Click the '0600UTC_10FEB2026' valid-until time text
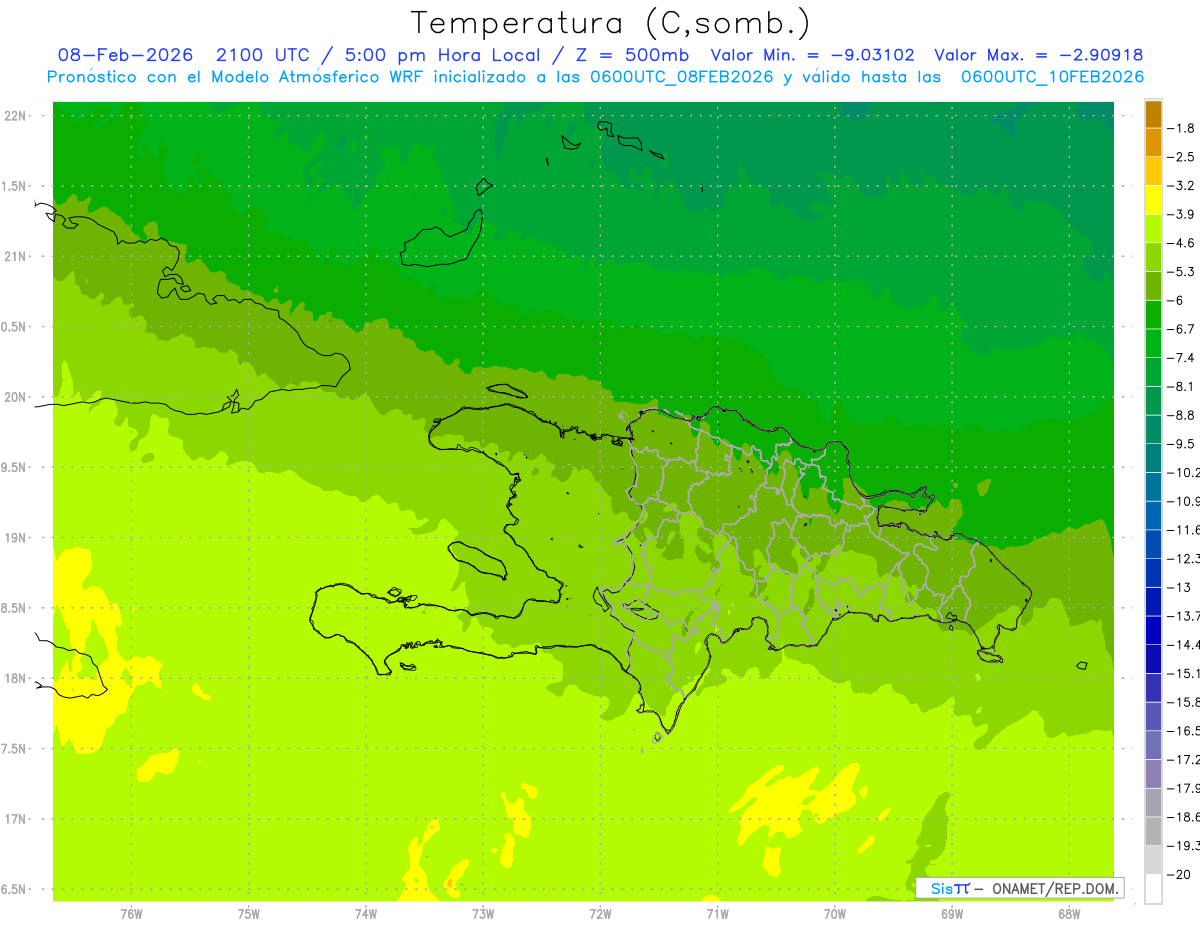This screenshot has width=1200, height=927. [1052, 77]
